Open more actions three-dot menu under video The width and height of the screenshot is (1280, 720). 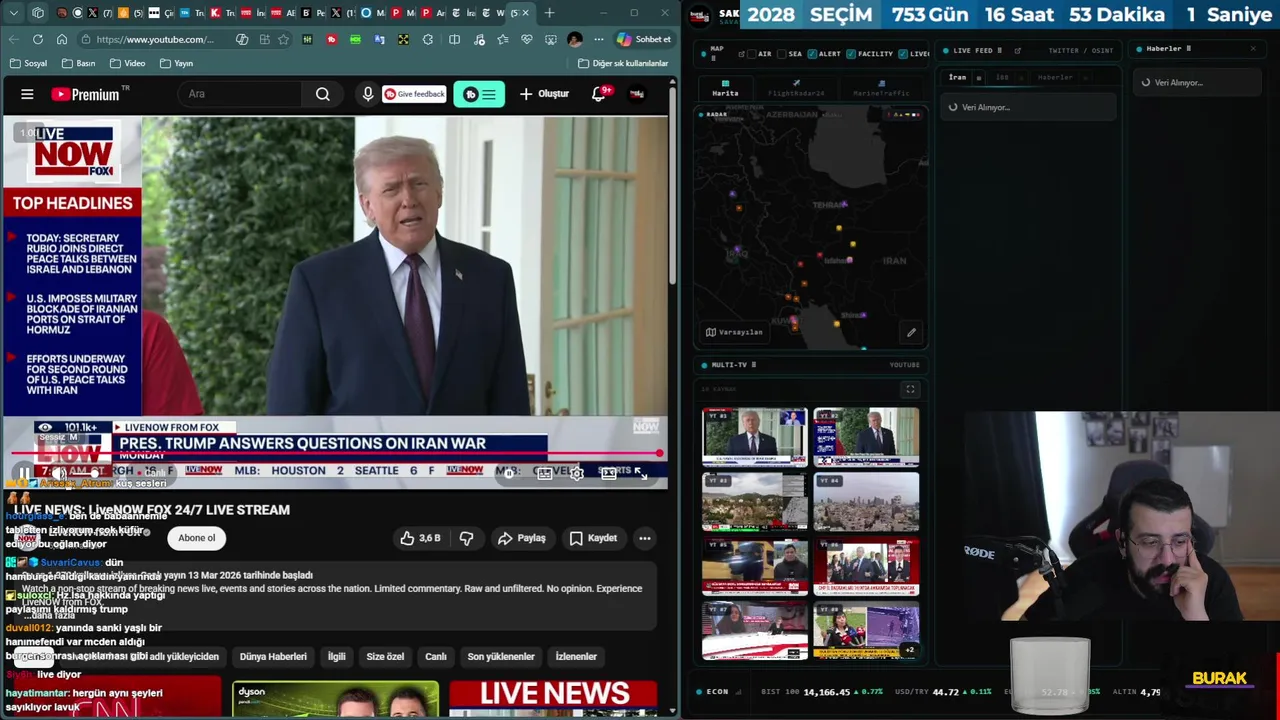pyautogui.click(x=645, y=538)
